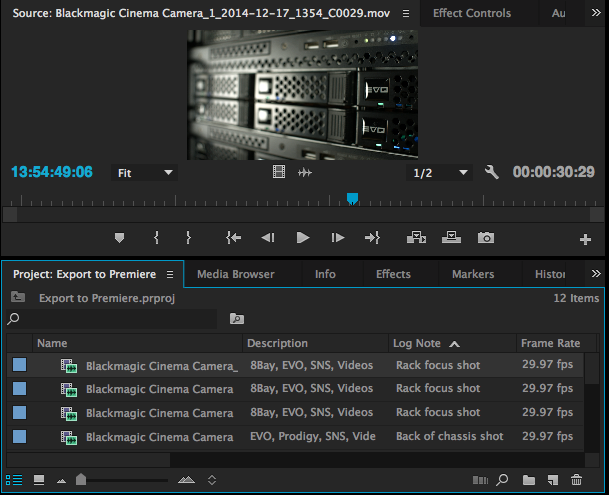Click project list vertical scrollbar
This screenshot has height=495, width=609.
point(592,369)
